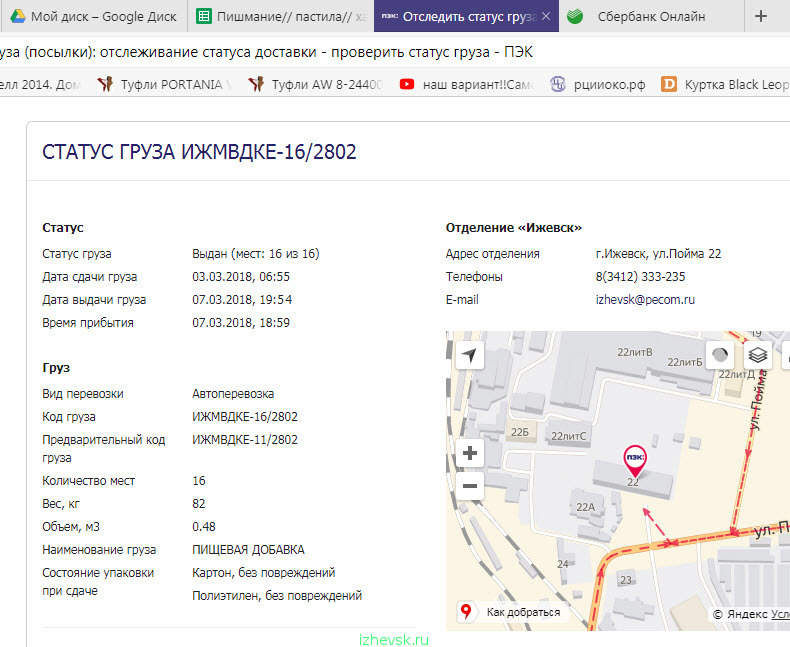Open рцииоко.рф bookmark
Screen dimensions: 790x647
(x=598, y=84)
